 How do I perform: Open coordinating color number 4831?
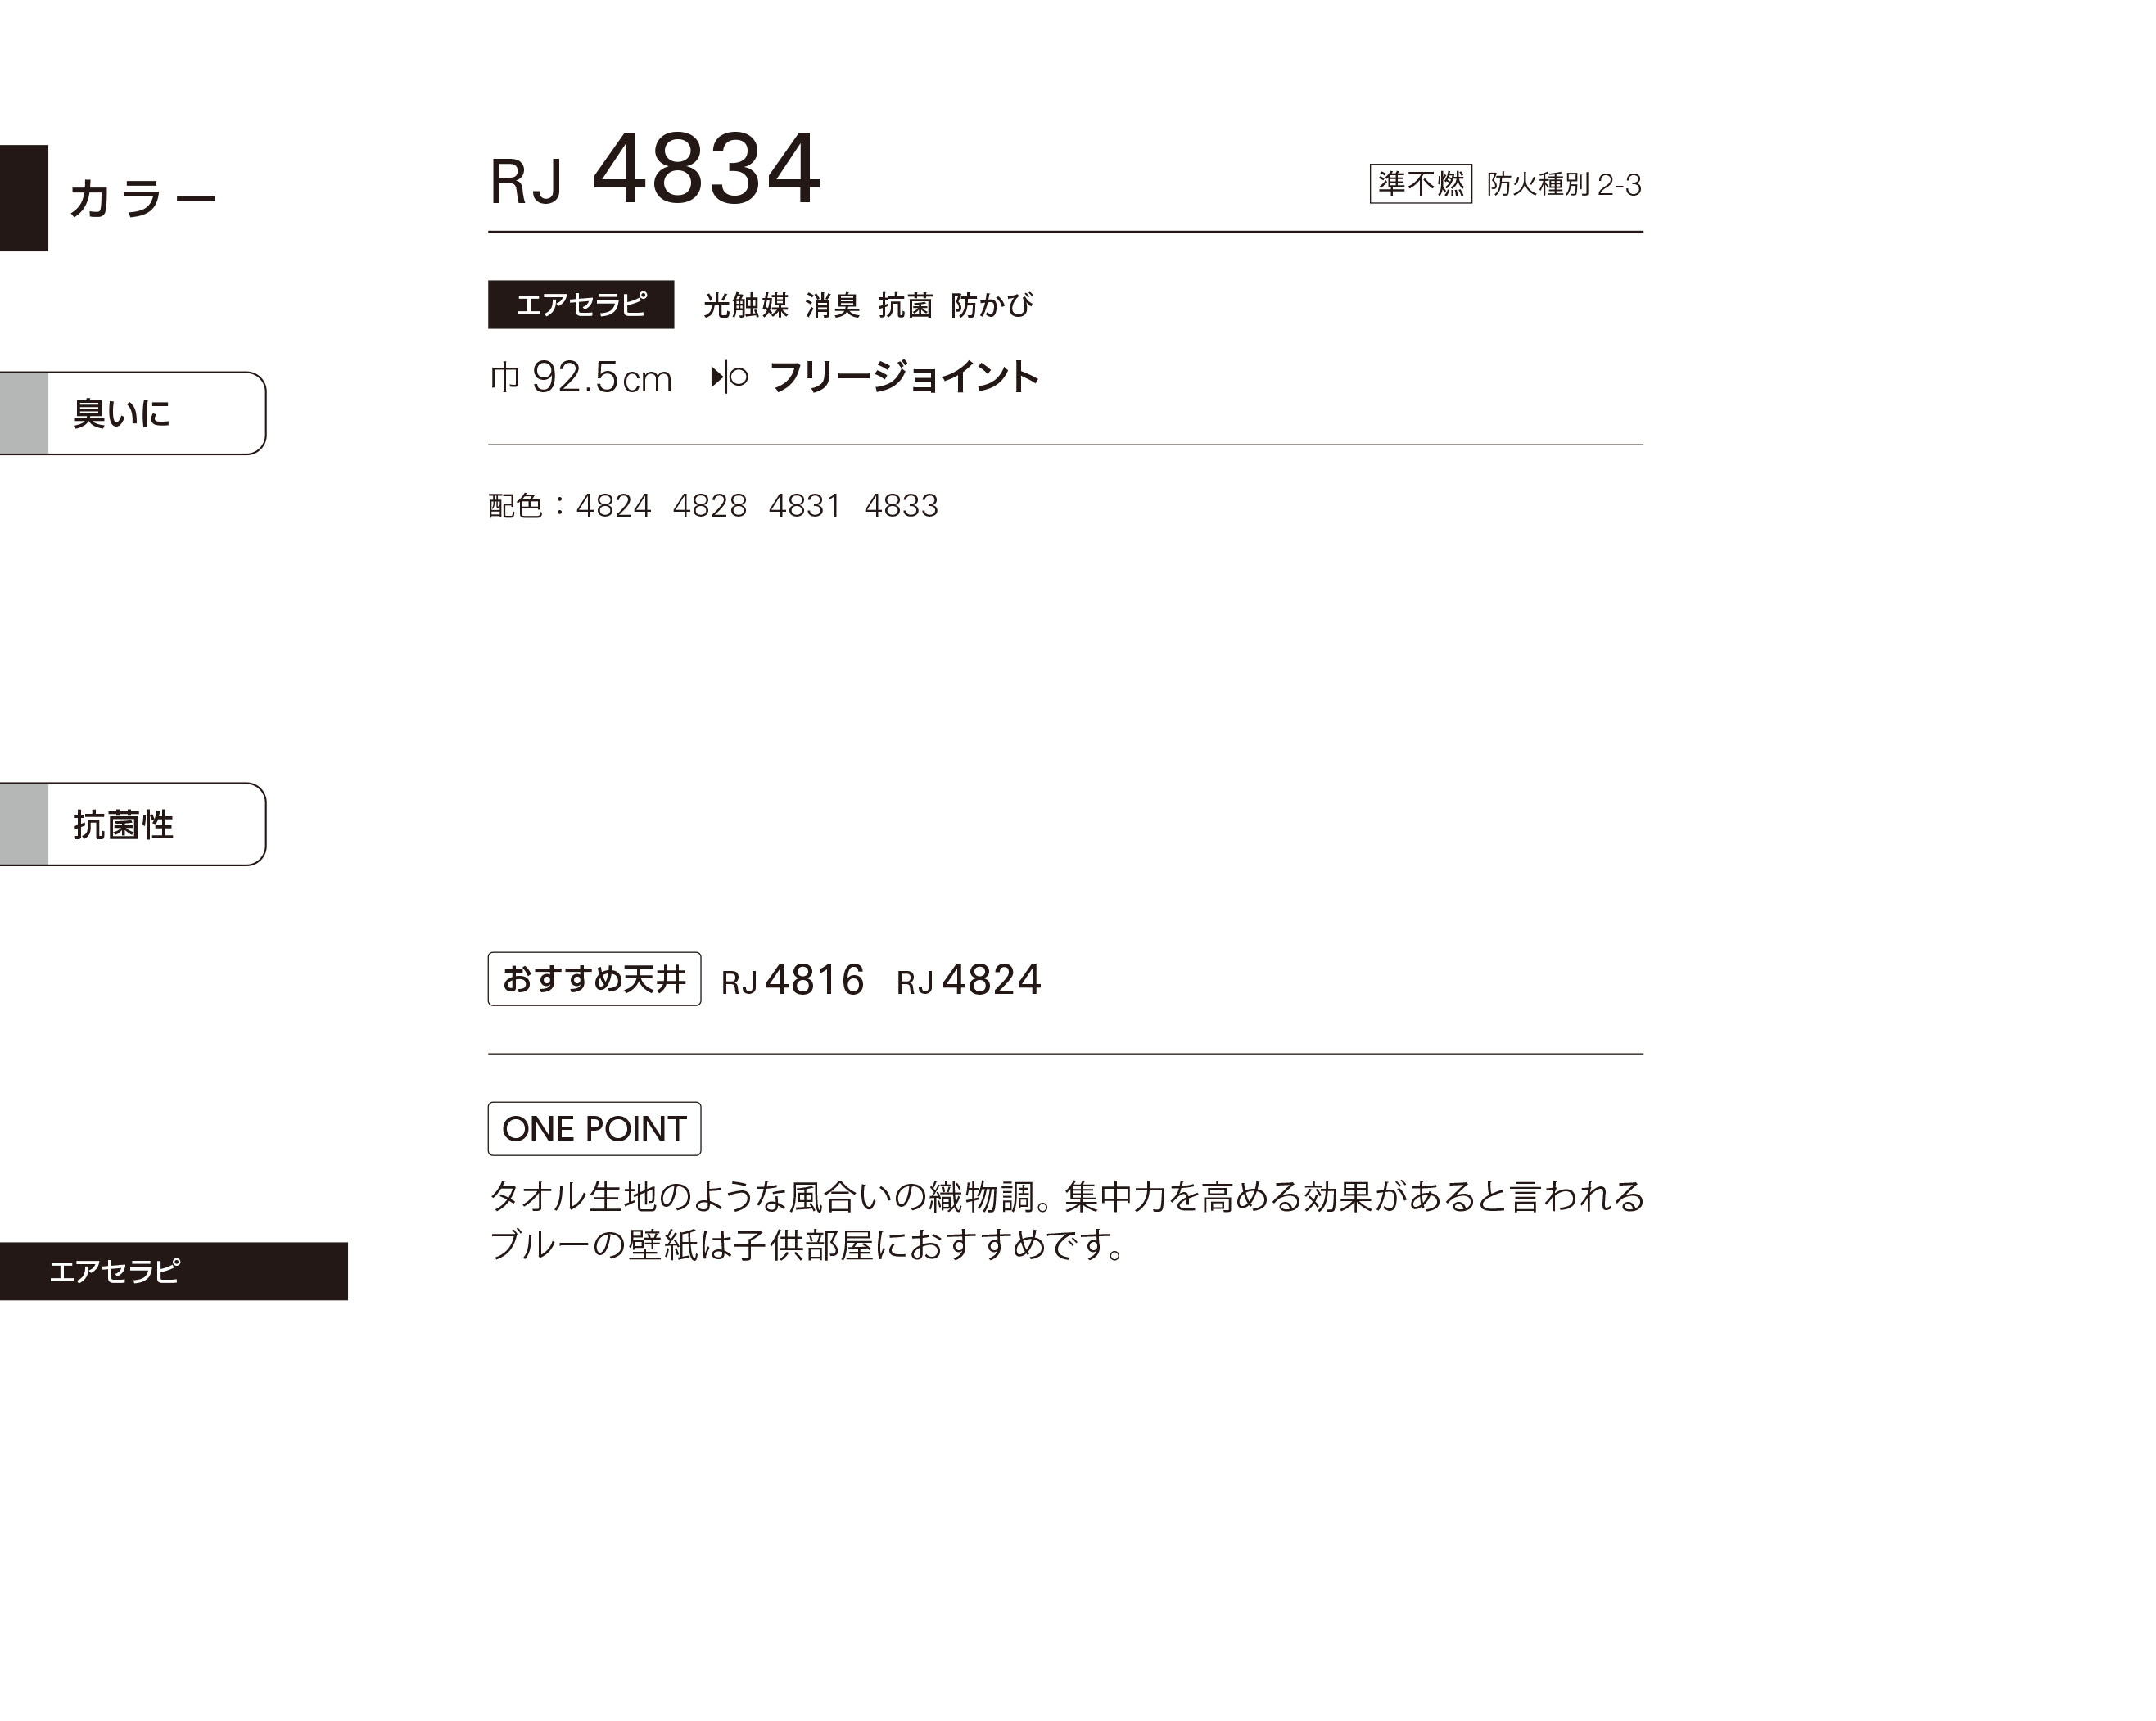(x=805, y=506)
